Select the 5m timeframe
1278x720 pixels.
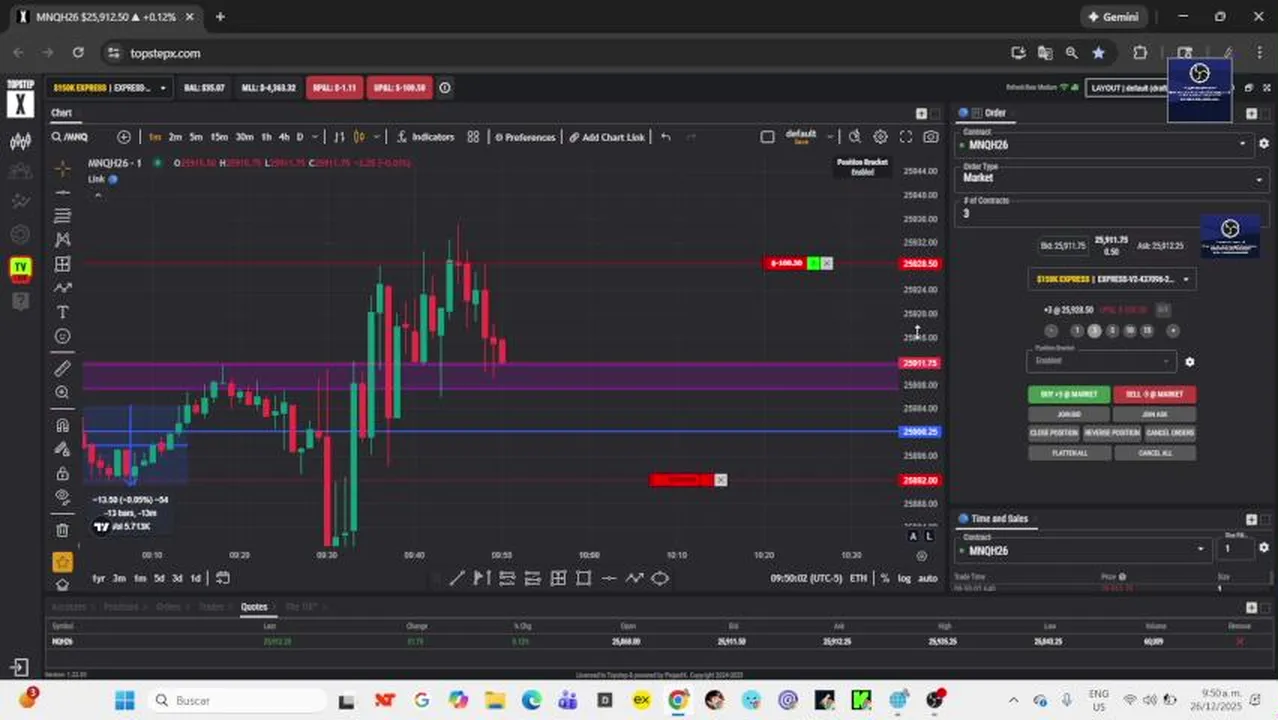tap(196, 137)
